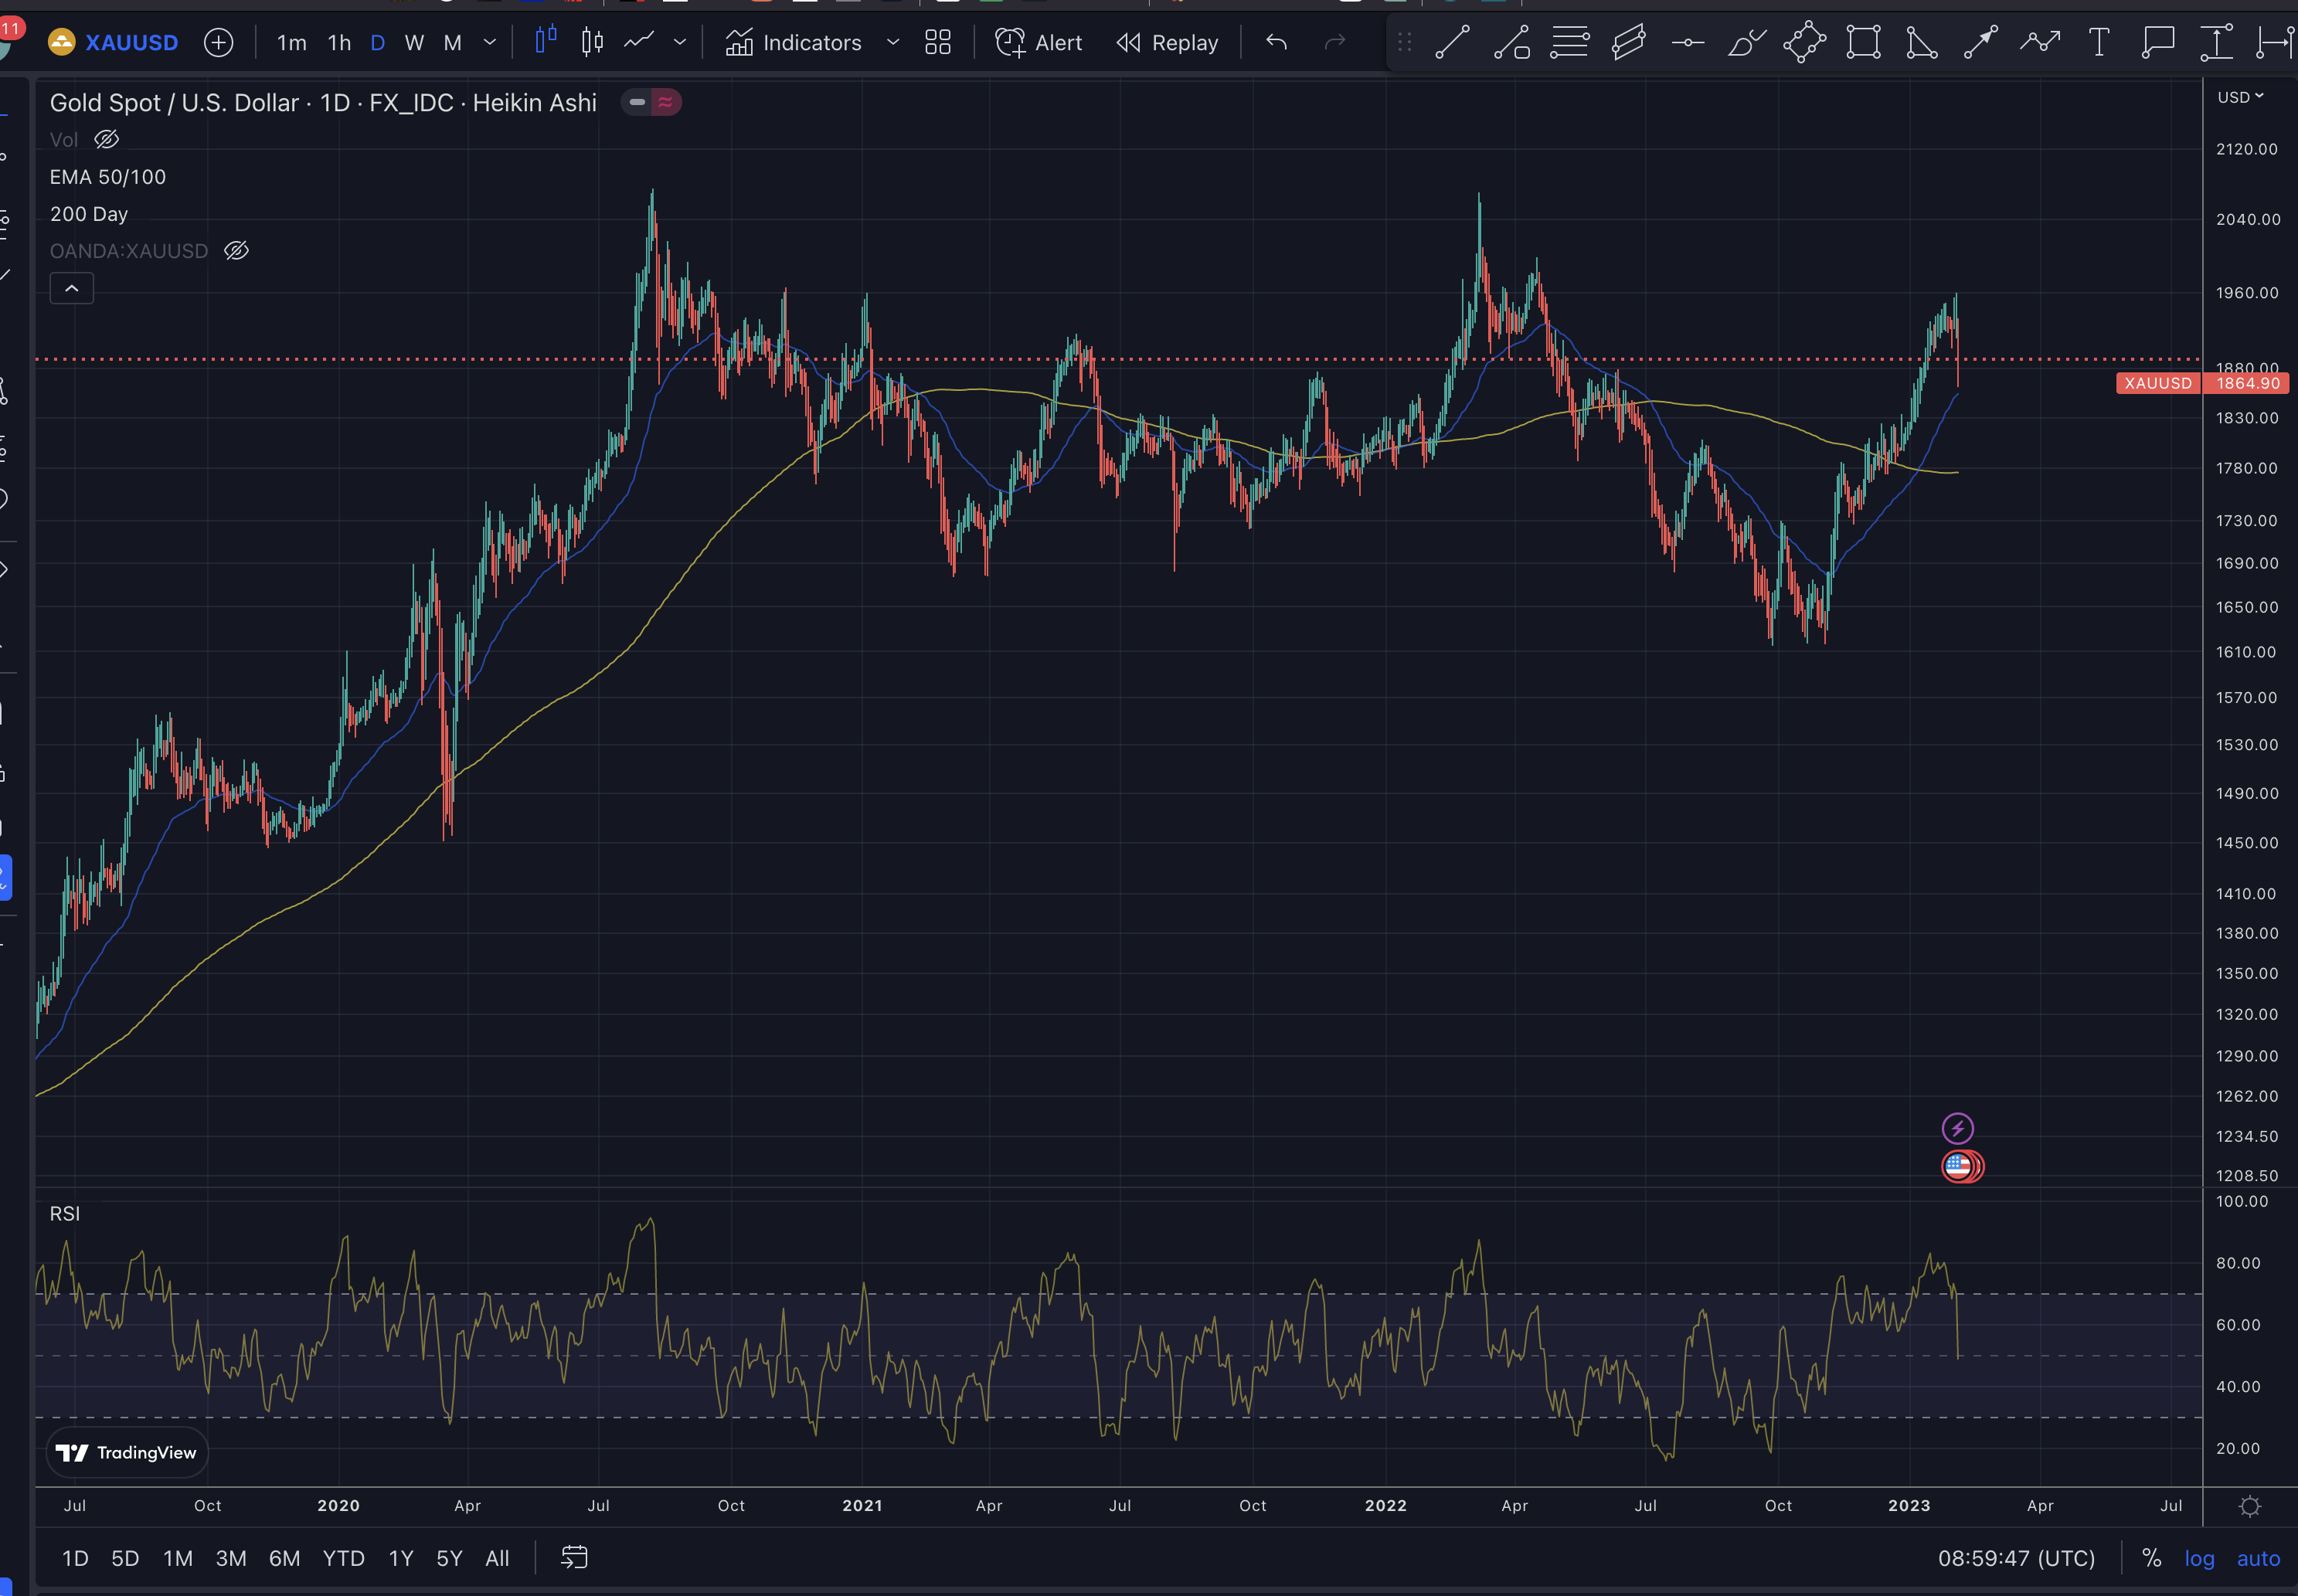Select the trend line drawing tool
Image resolution: width=2298 pixels, height=1596 pixels.
click(1452, 43)
